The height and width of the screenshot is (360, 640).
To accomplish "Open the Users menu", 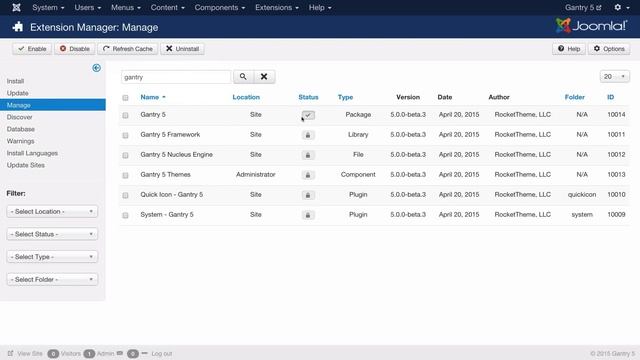I will 87,7.
